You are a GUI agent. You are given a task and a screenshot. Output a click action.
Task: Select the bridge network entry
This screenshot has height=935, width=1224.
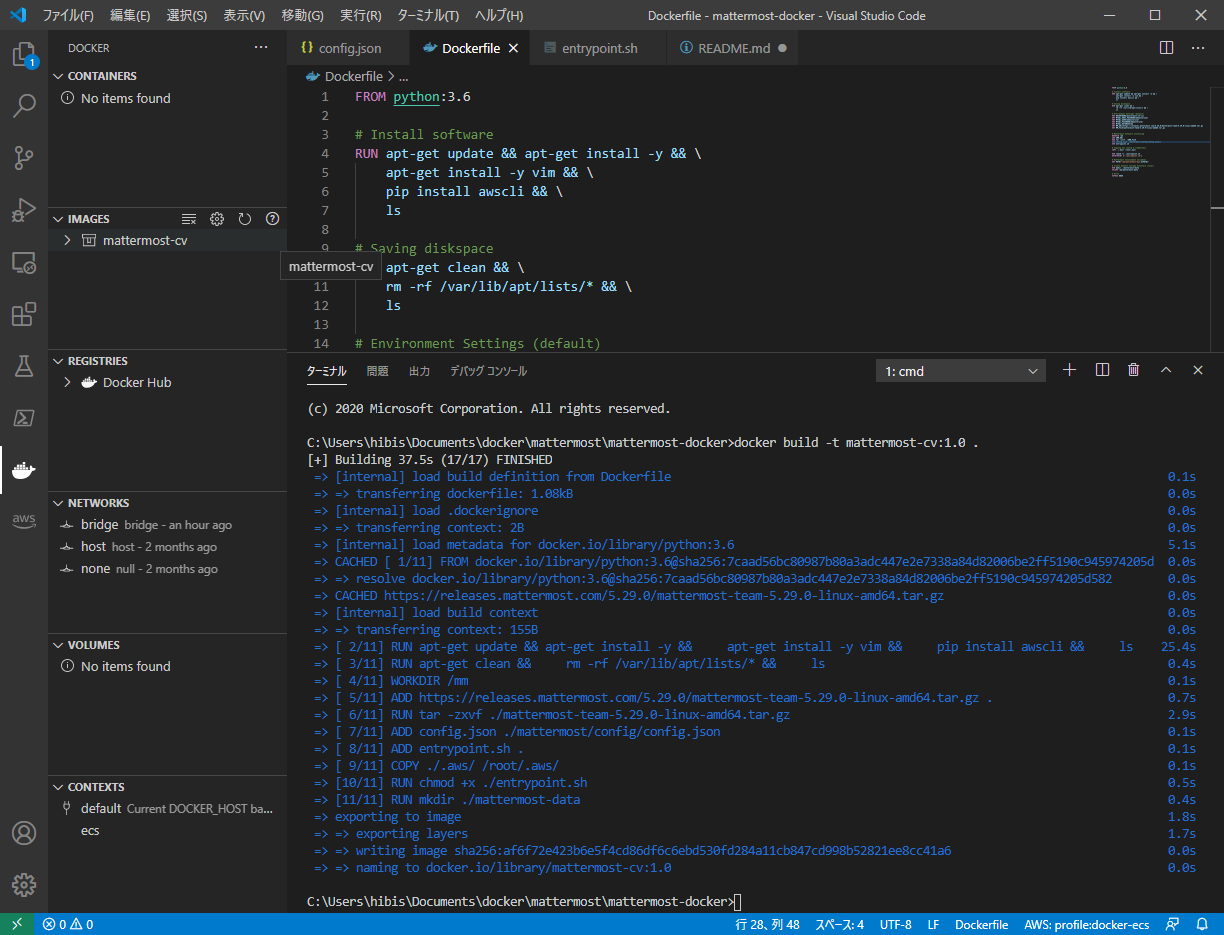tap(167, 525)
